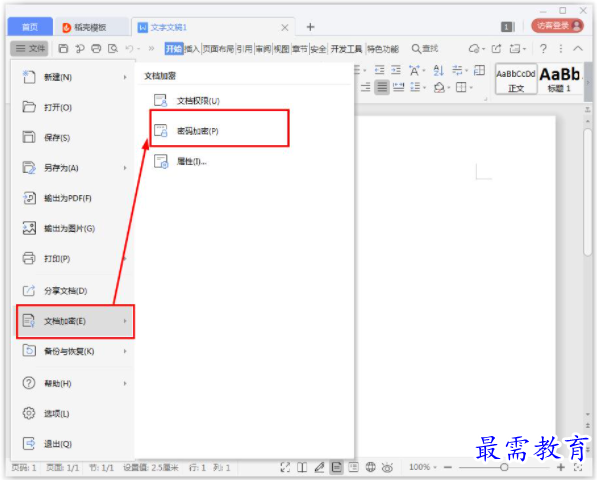Screen dimensions: 597x480
Task: Open the 文件 menu button
Action: (29, 48)
